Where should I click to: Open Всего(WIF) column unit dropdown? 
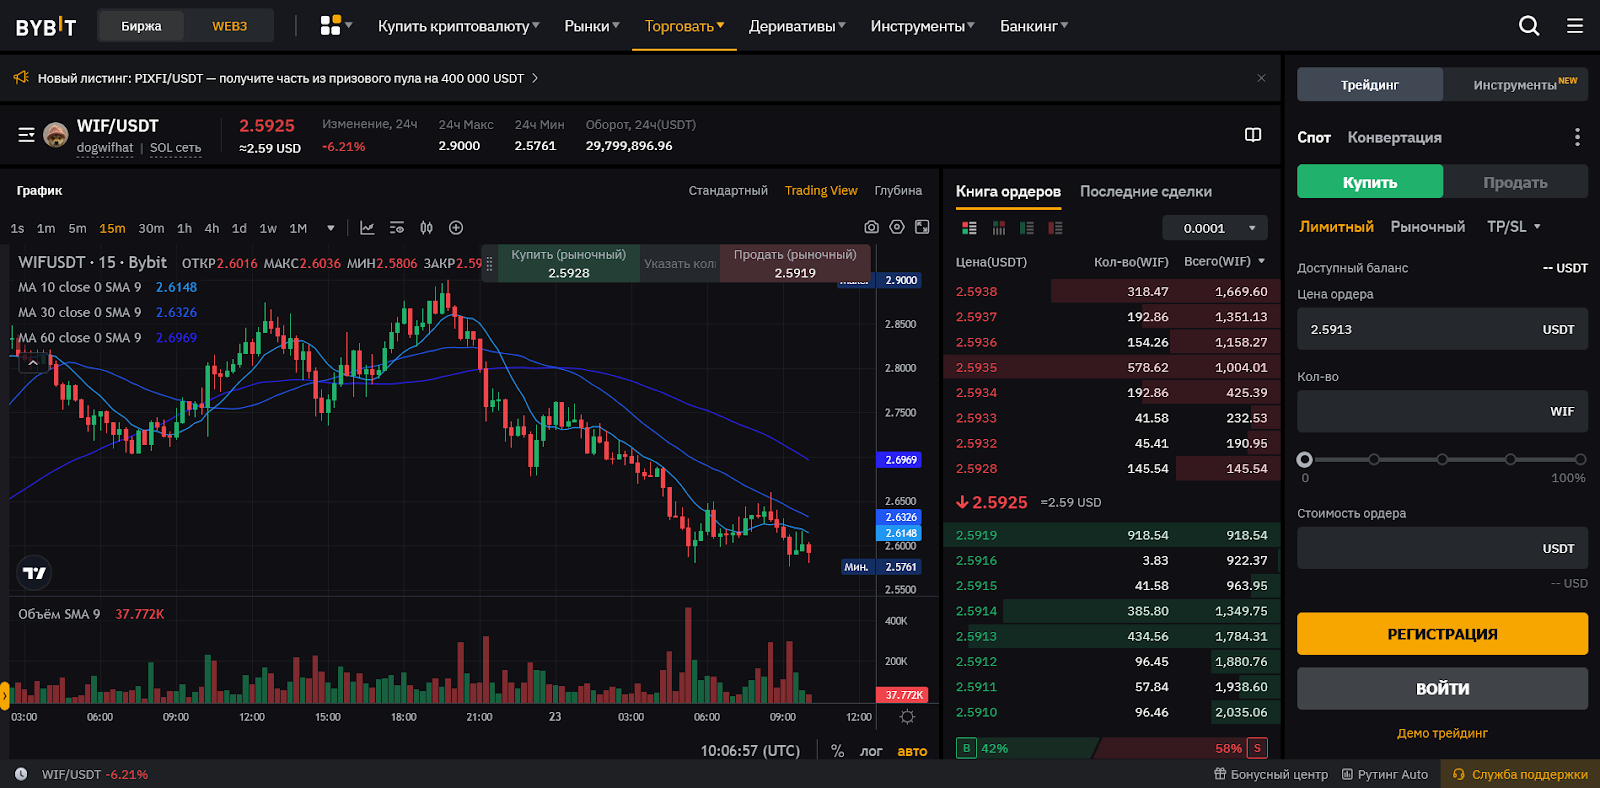[x=1225, y=262]
